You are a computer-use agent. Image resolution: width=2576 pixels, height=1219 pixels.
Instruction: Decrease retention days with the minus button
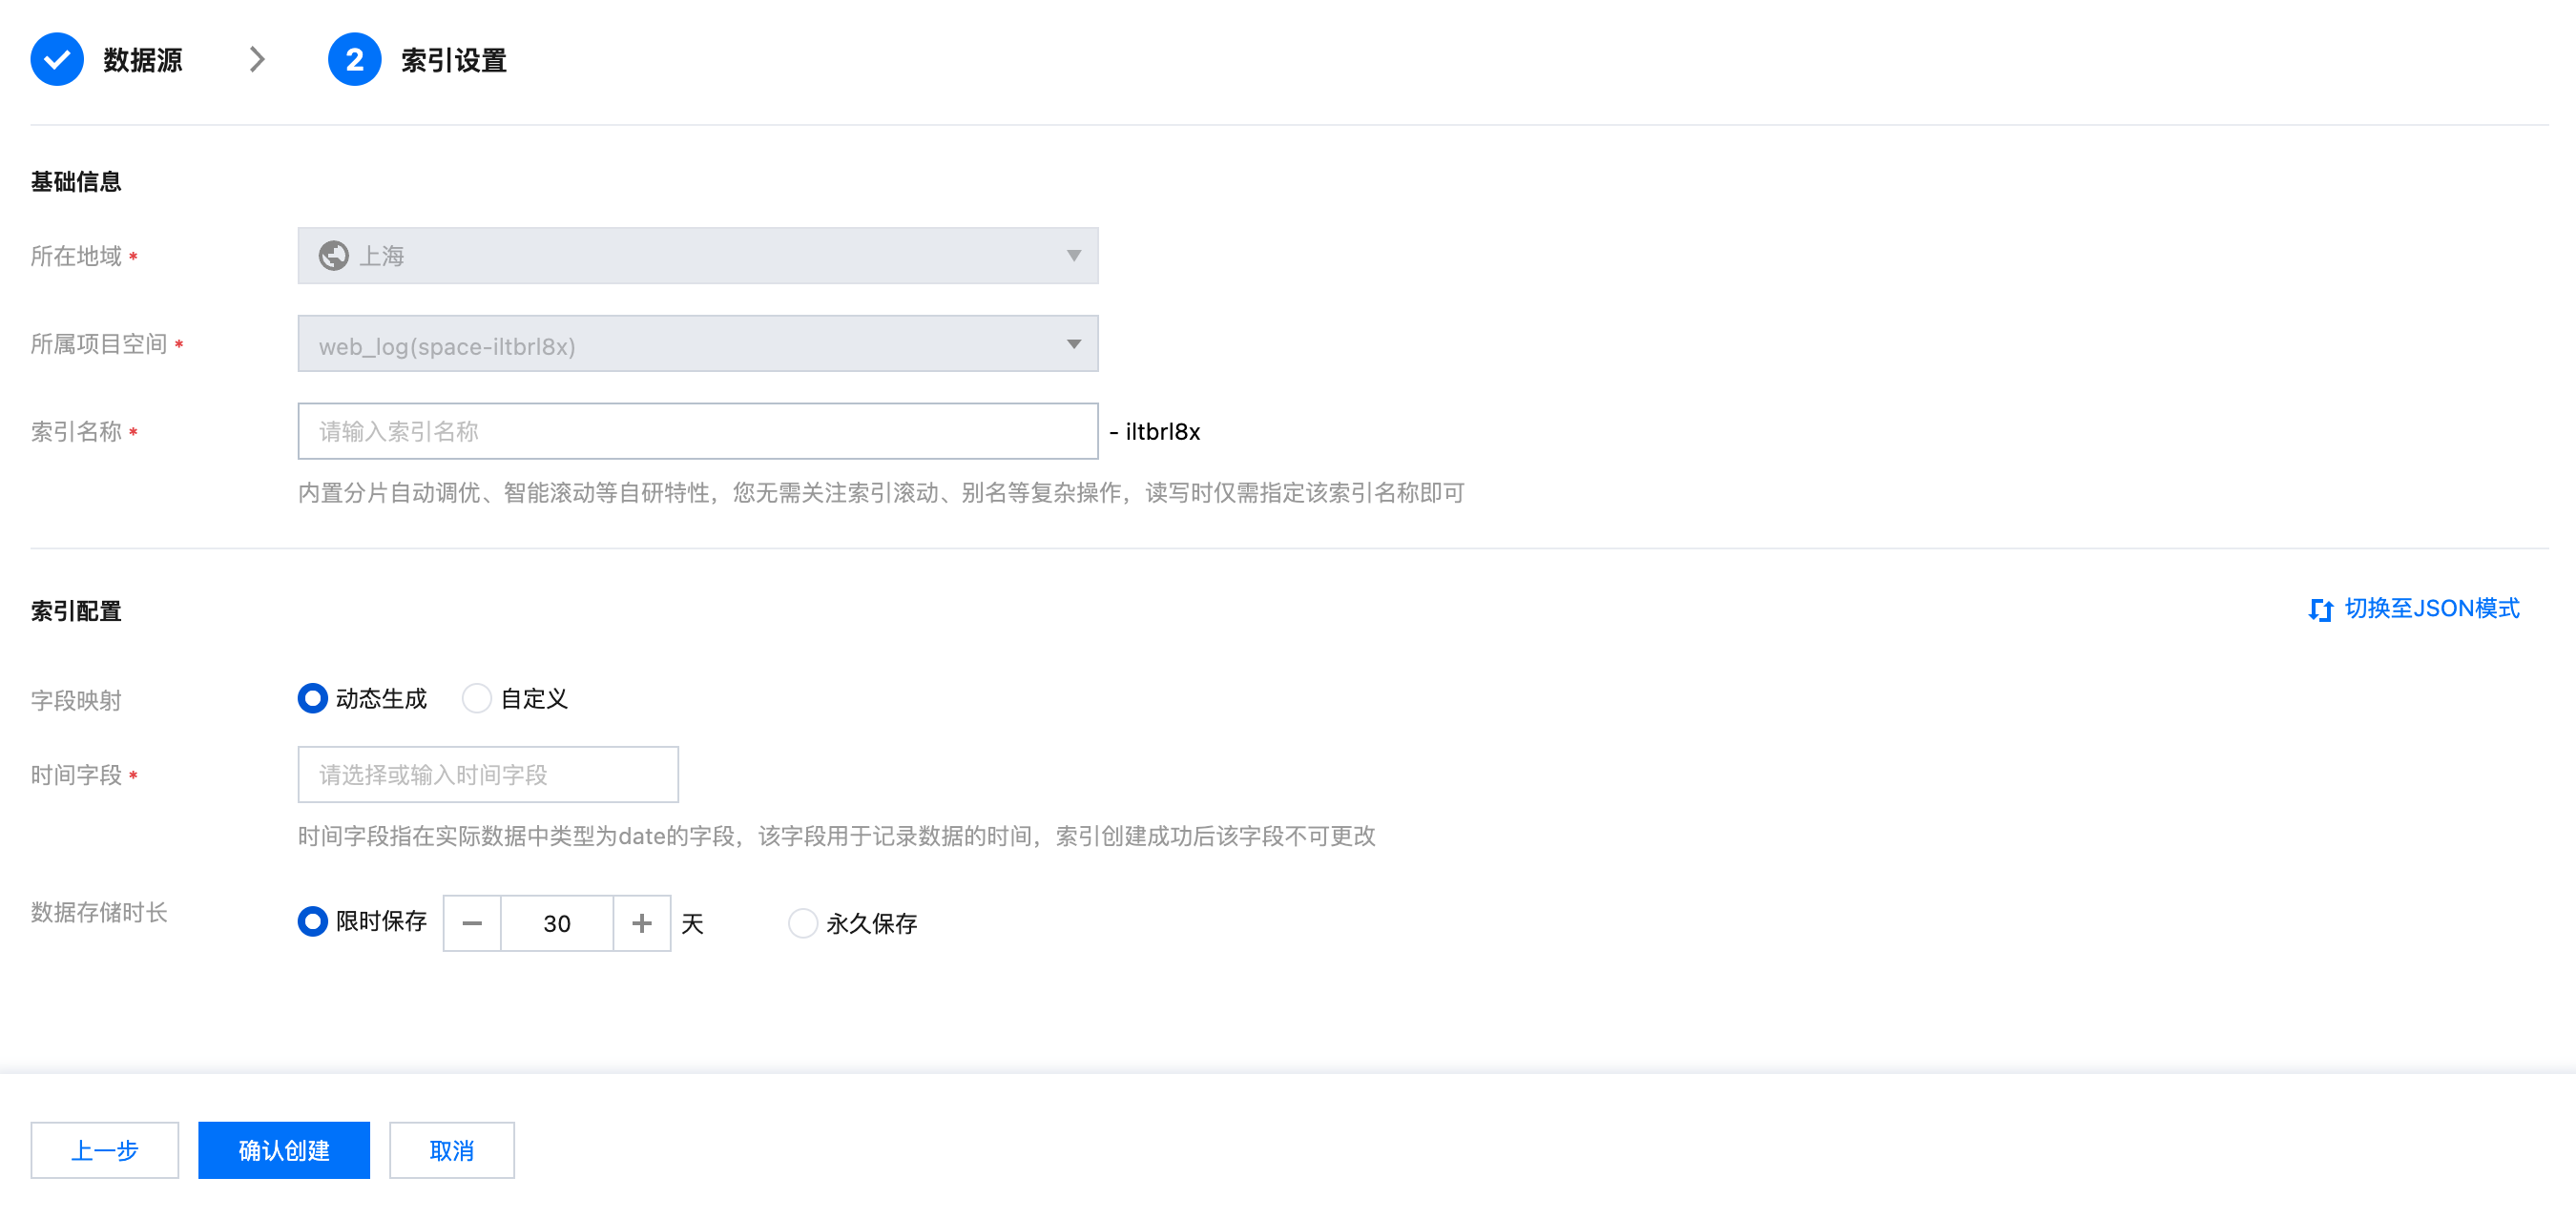(x=472, y=923)
